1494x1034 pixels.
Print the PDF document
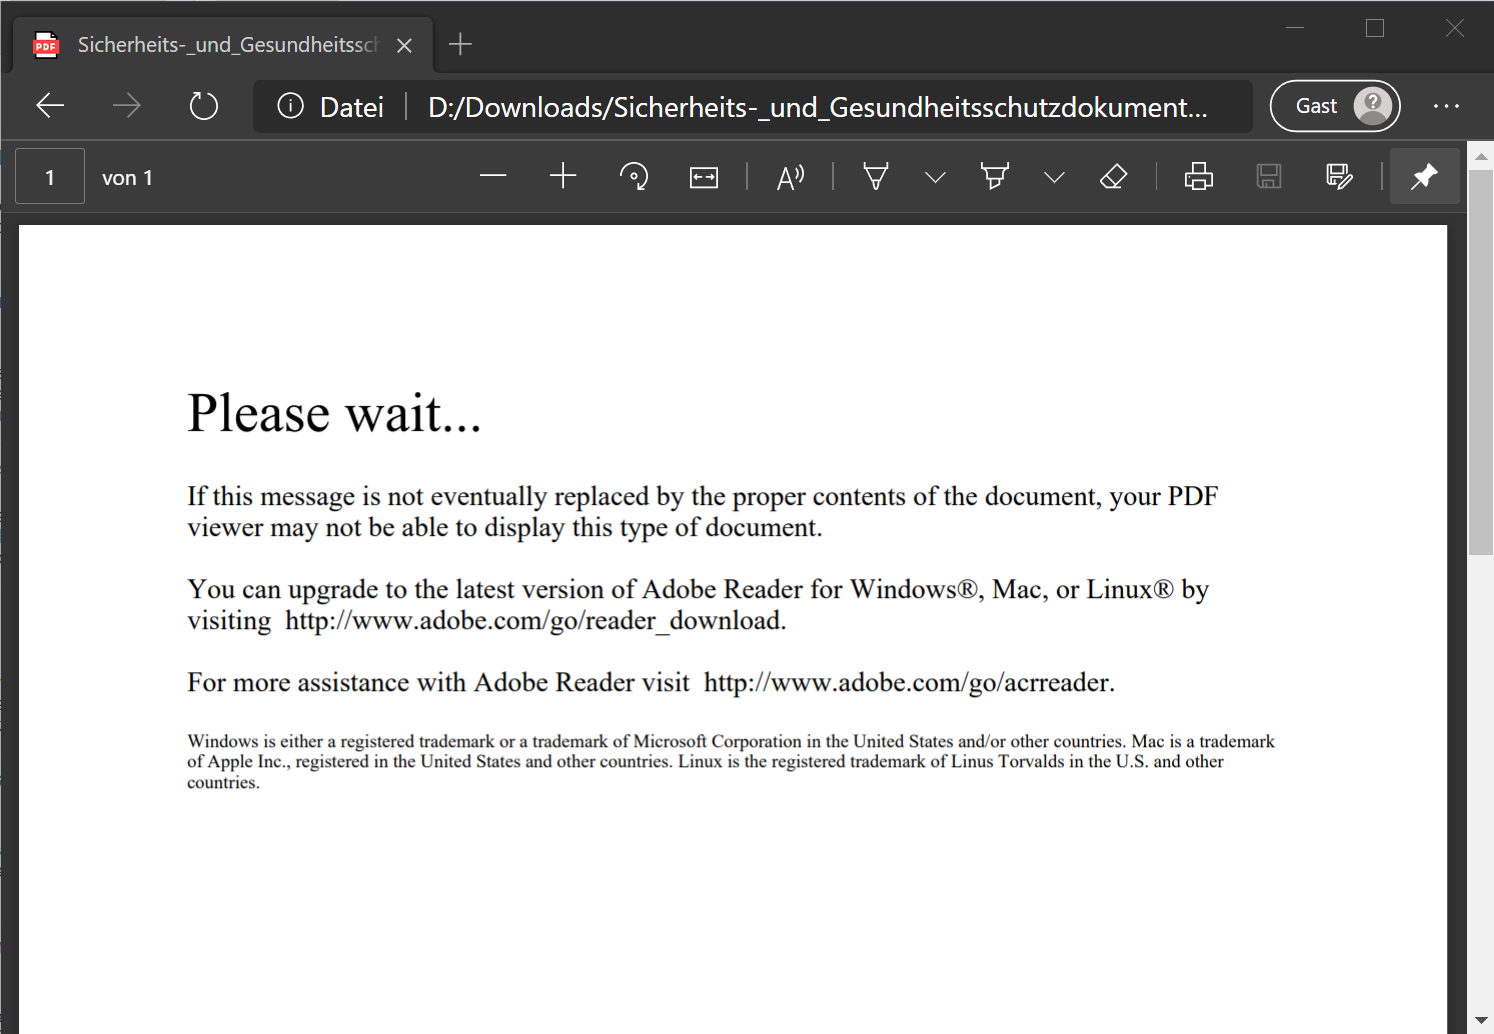pyautogui.click(x=1199, y=177)
